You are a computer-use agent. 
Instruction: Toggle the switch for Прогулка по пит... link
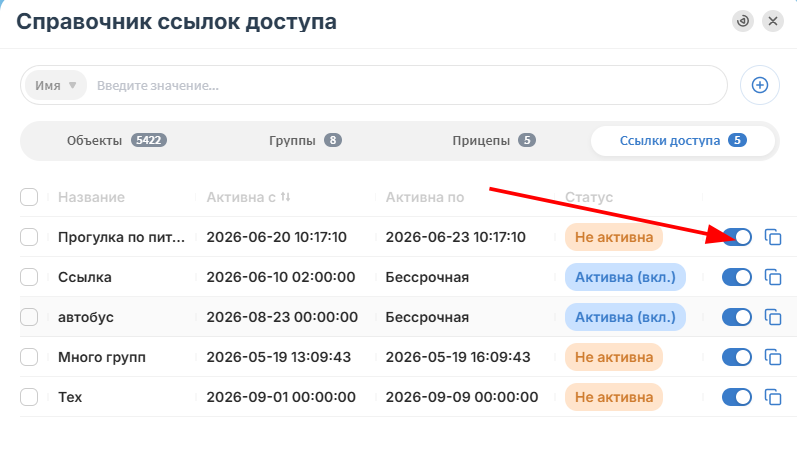tap(737, 237)
